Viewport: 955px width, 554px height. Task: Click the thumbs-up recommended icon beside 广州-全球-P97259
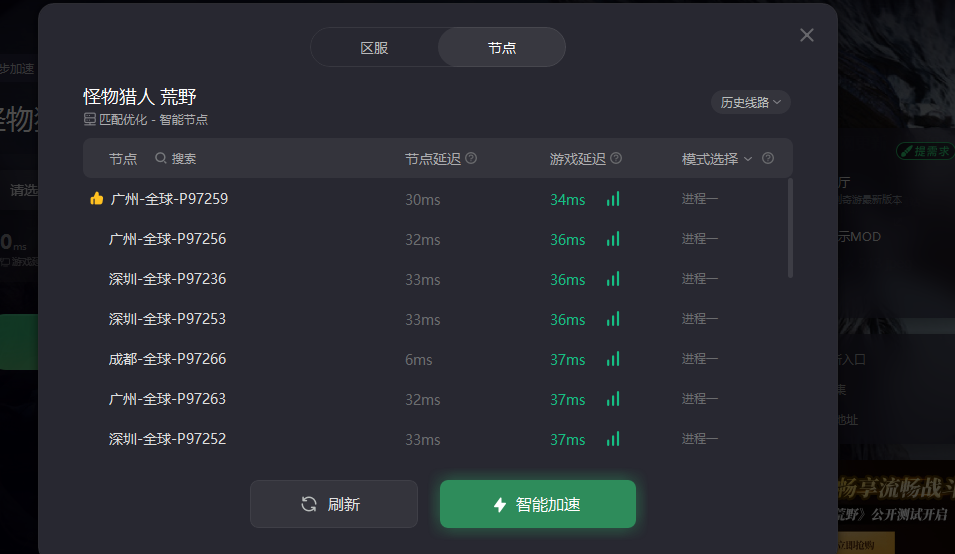96,198
